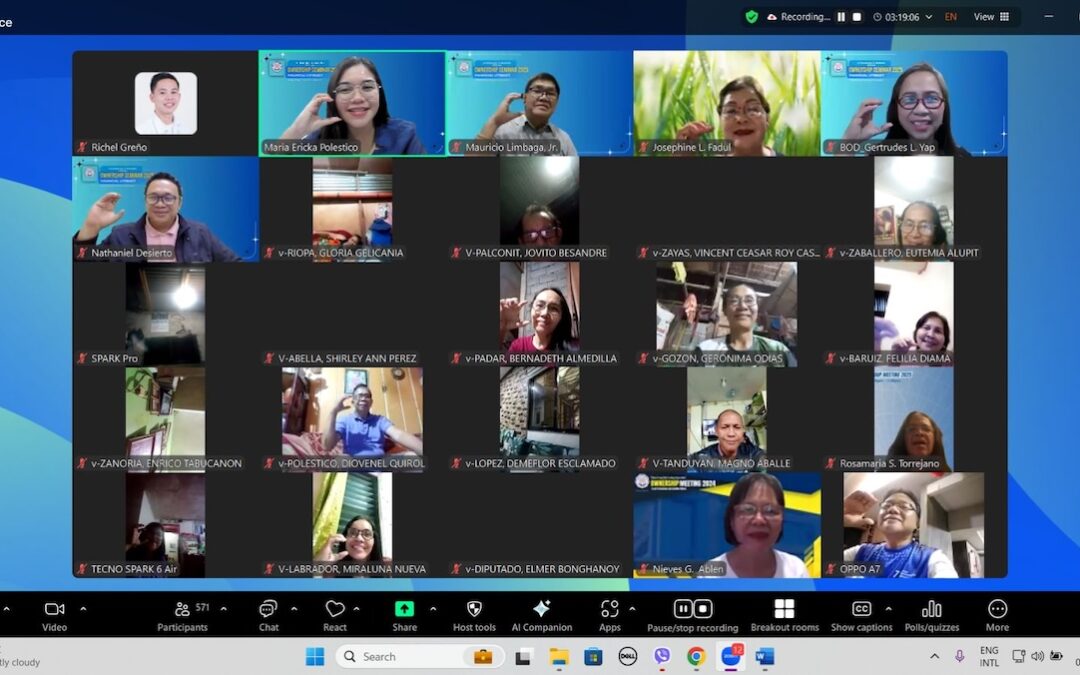Click the name label 'Rosamaria S. Torrejano'
Image resolution: width=1080 pixels, height=675 pixels.
(x=889, y=464)
